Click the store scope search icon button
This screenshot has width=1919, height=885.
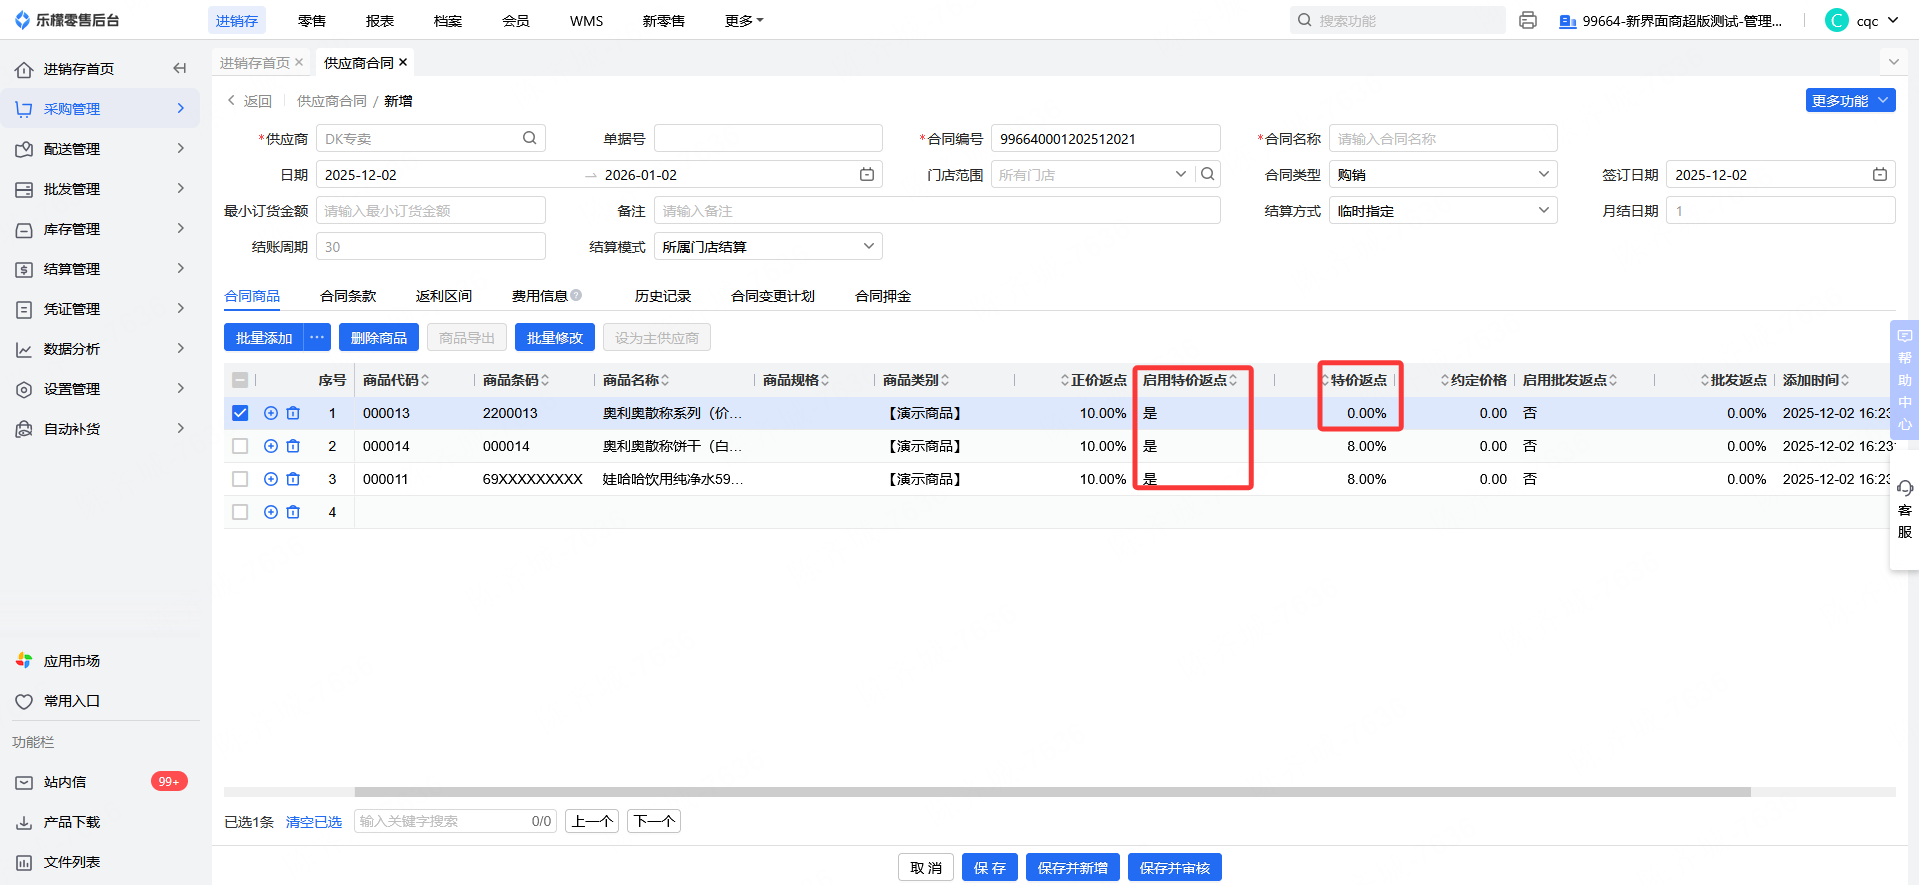1208,174
